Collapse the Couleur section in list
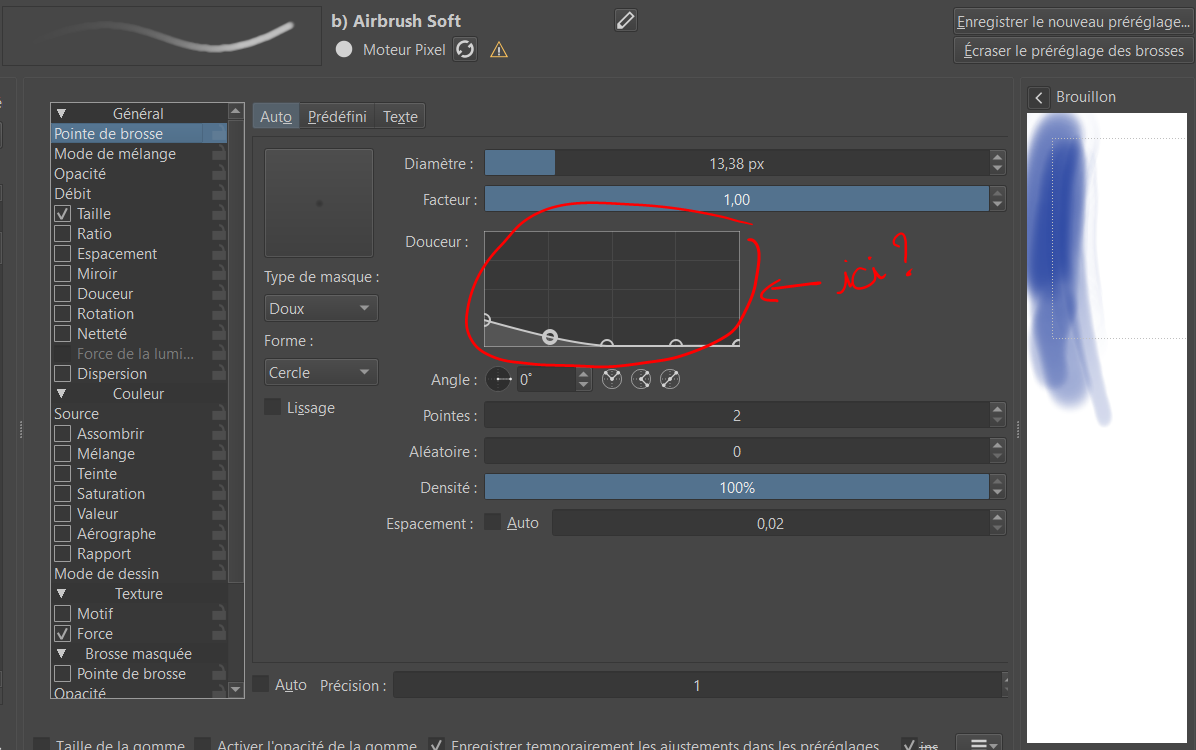 62,394
